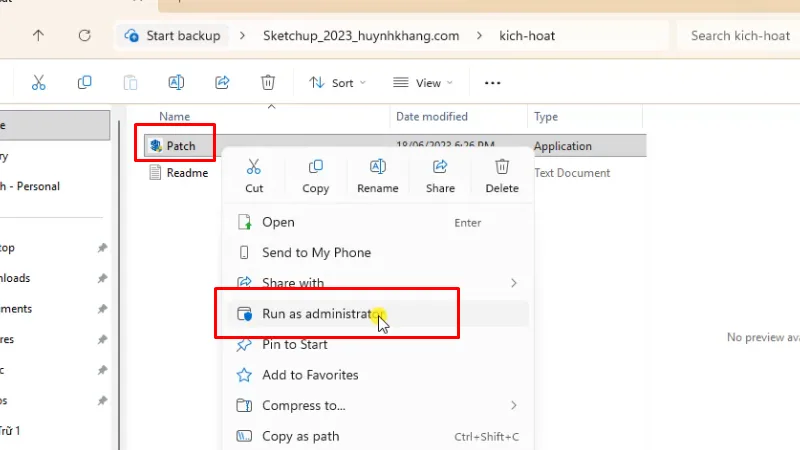
Task: Click toolbar Delete trash icon
Action: (x=268, y=82)
